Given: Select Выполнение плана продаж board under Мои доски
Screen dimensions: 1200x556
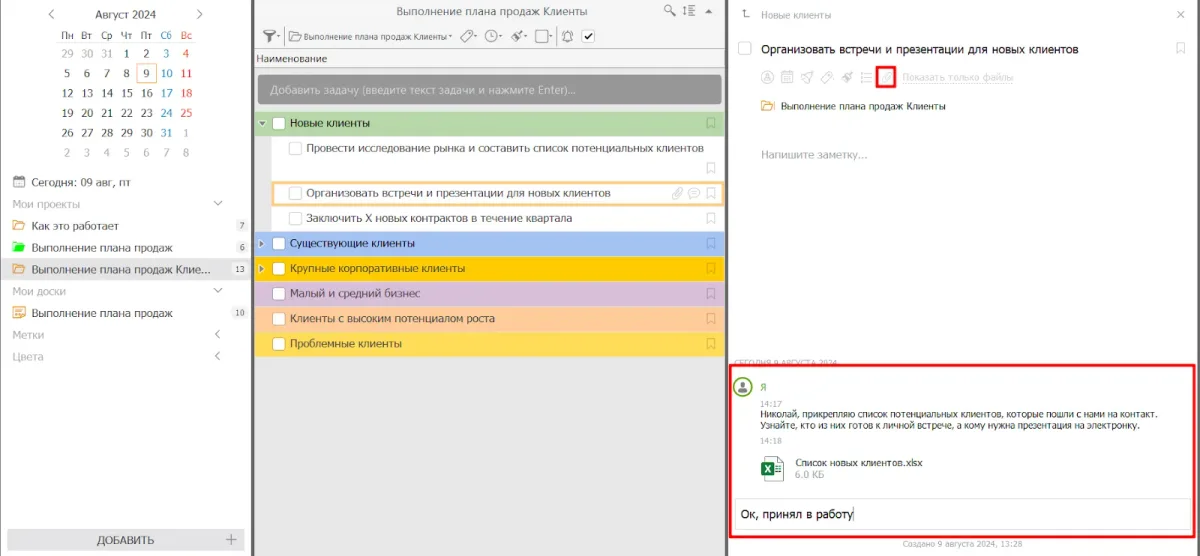Looking at the screenshot, I should (102, 313).
